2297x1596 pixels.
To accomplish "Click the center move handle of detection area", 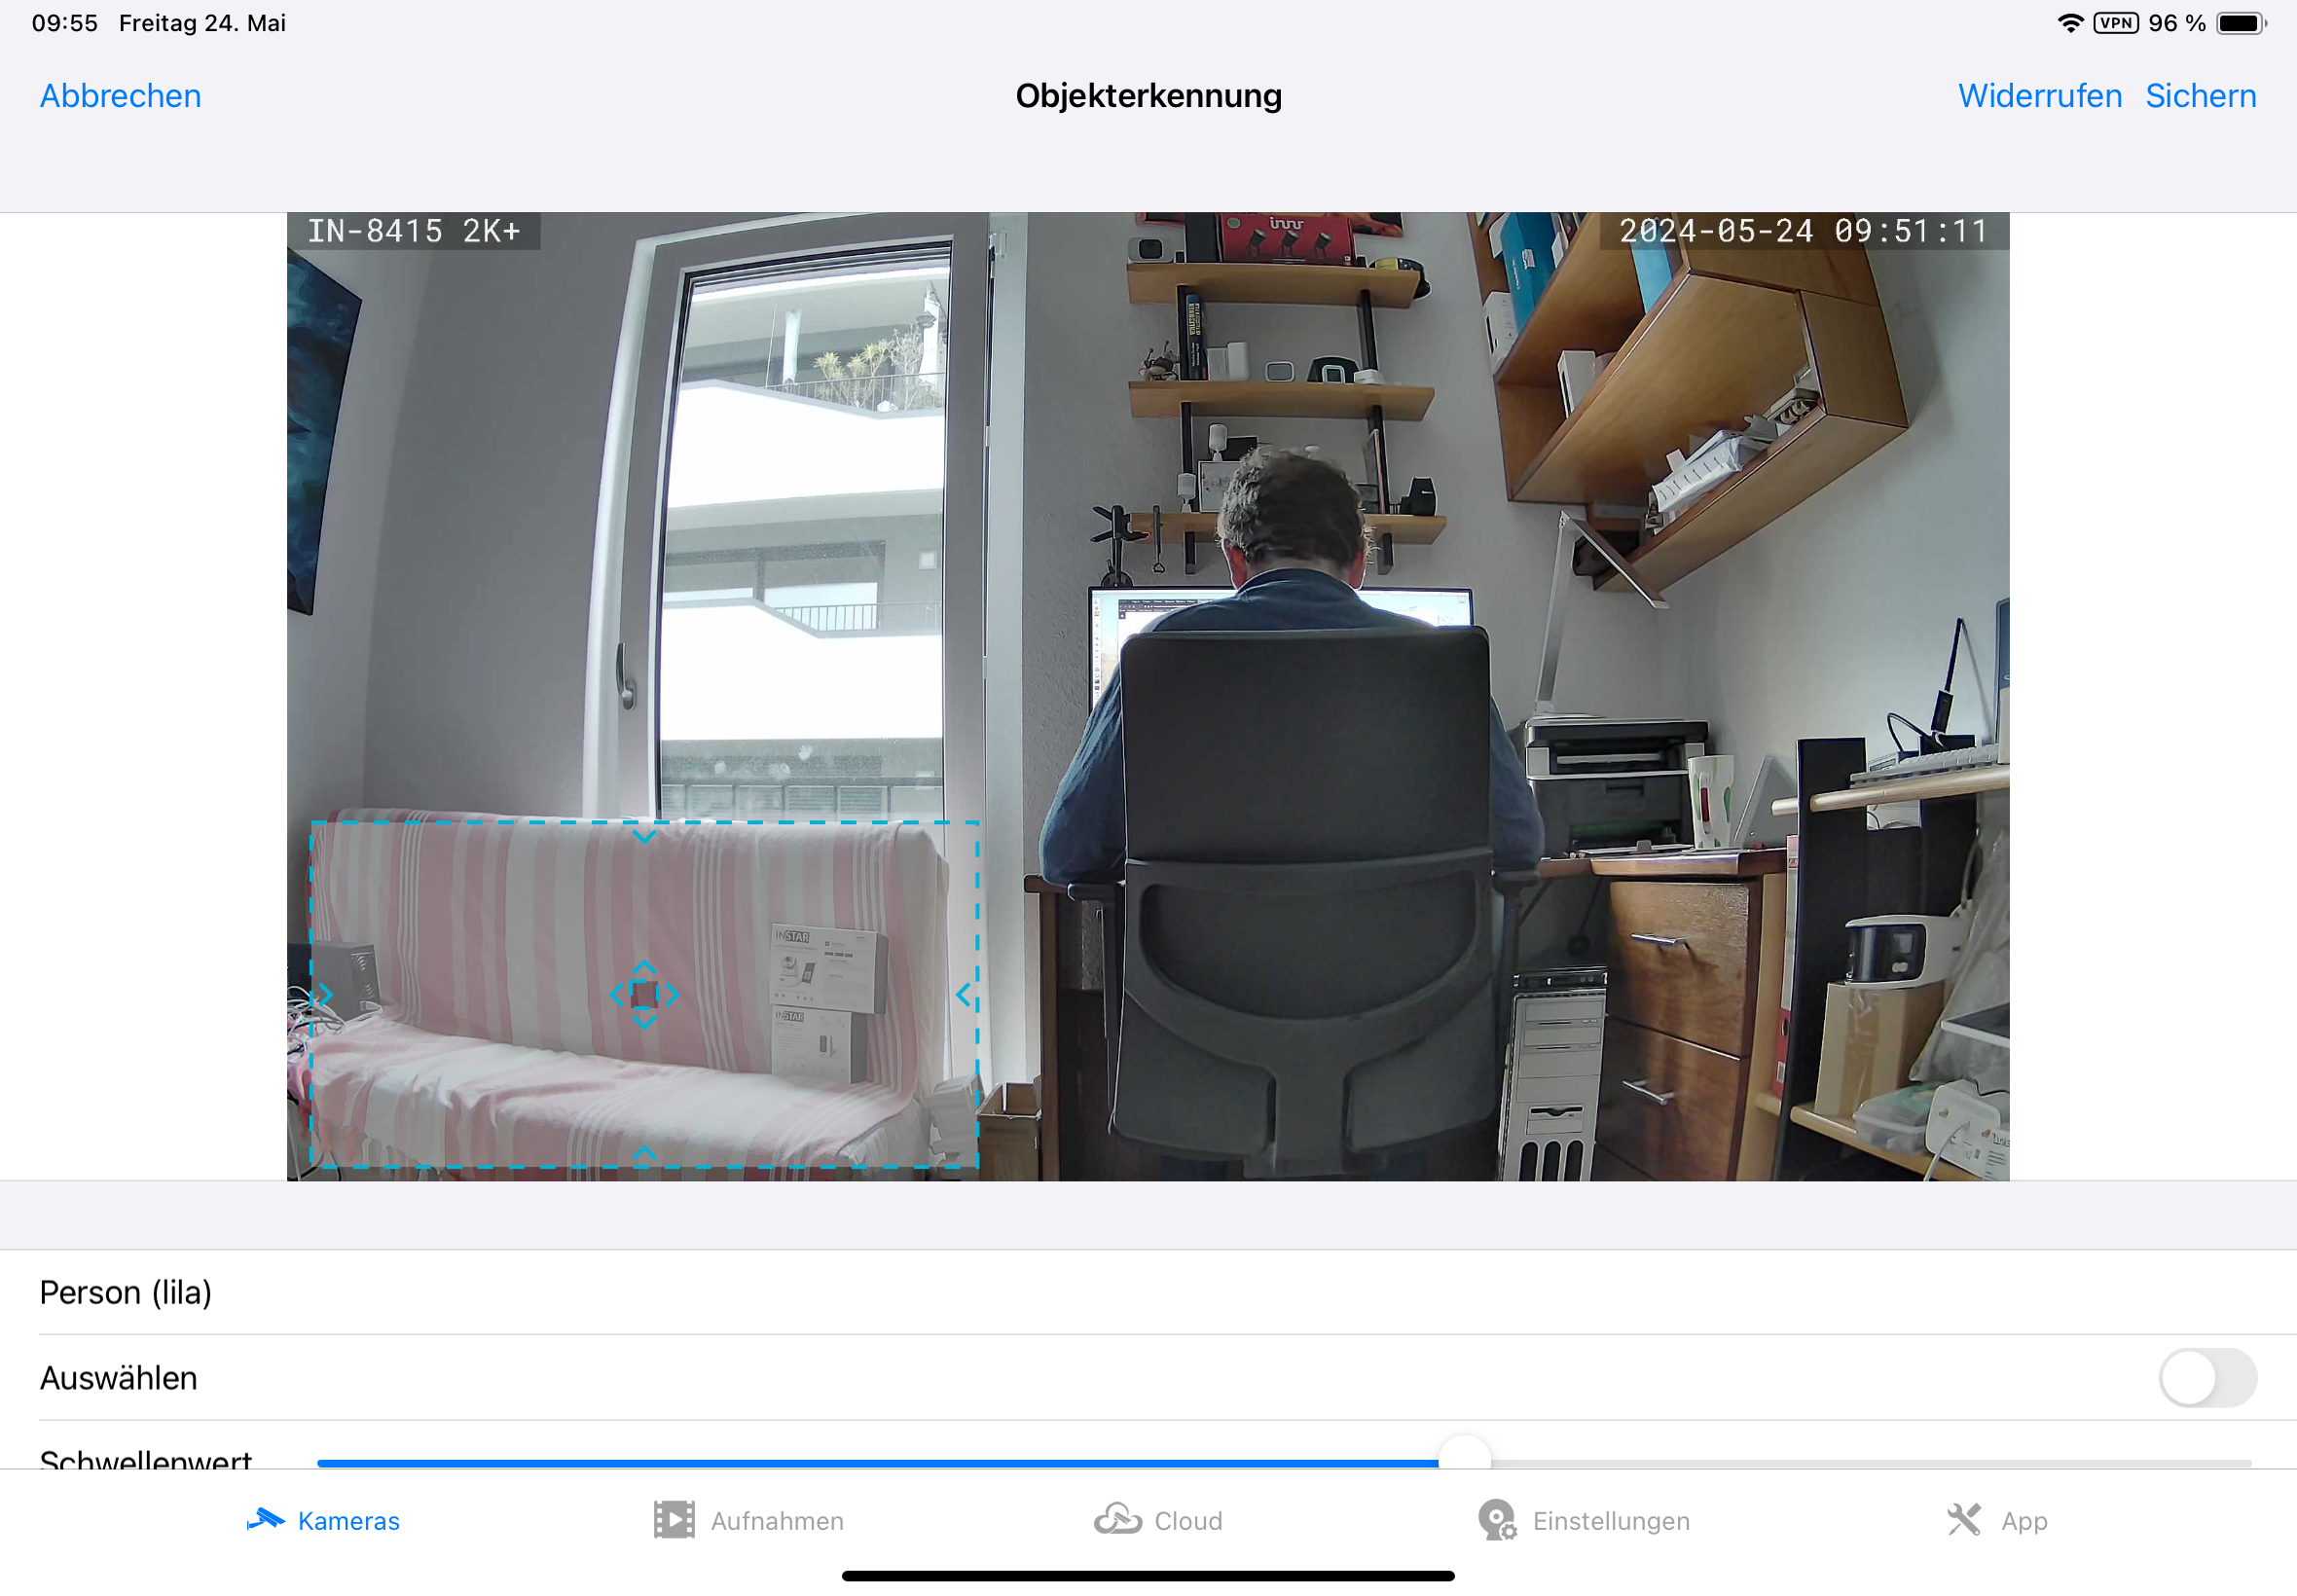I will (644, 994).
